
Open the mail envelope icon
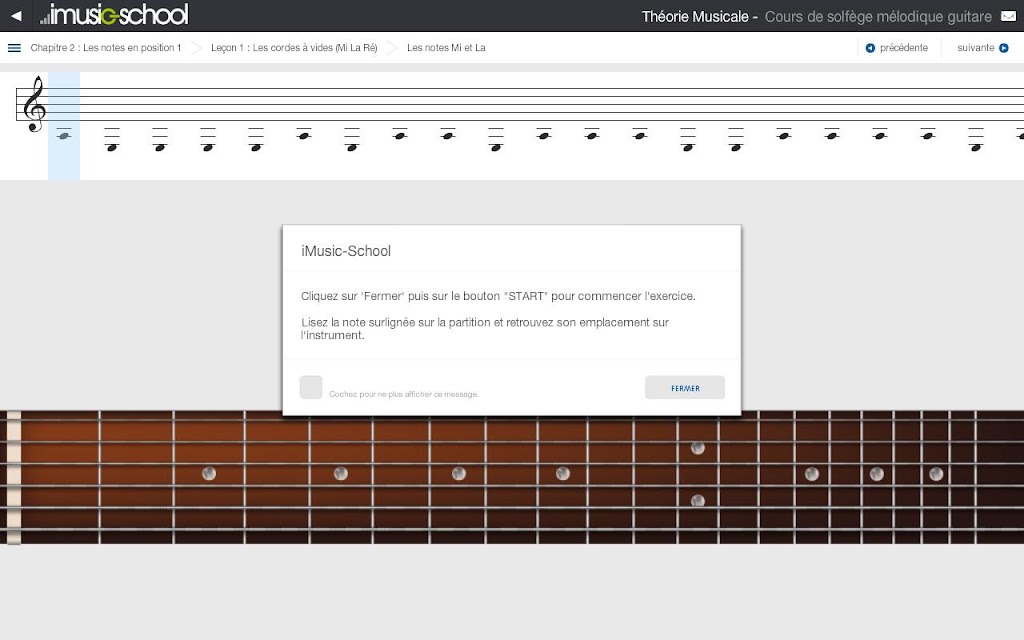1008,16
